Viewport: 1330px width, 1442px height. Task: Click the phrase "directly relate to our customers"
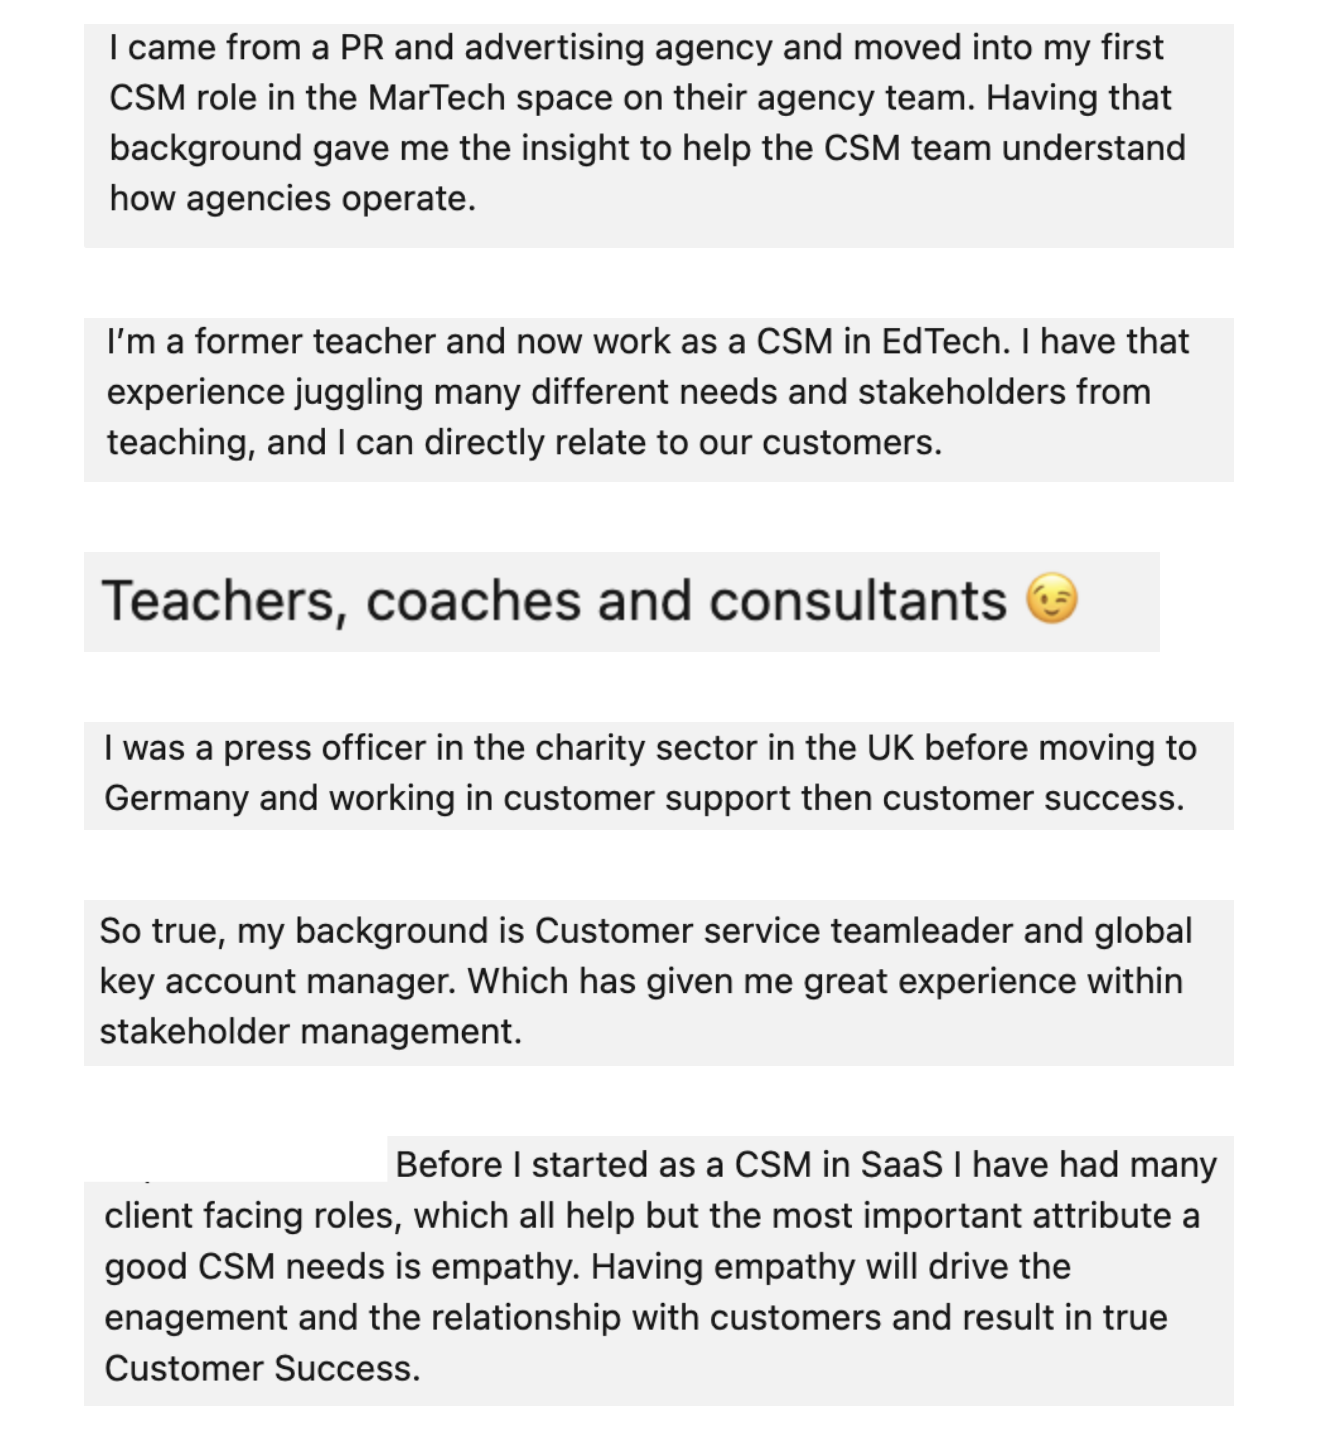click(683, 443)
